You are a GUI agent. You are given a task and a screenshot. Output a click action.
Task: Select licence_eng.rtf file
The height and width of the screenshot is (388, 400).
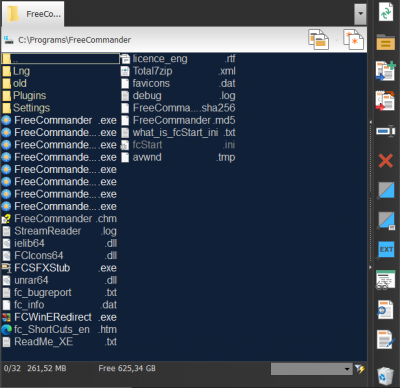point(178,59)
